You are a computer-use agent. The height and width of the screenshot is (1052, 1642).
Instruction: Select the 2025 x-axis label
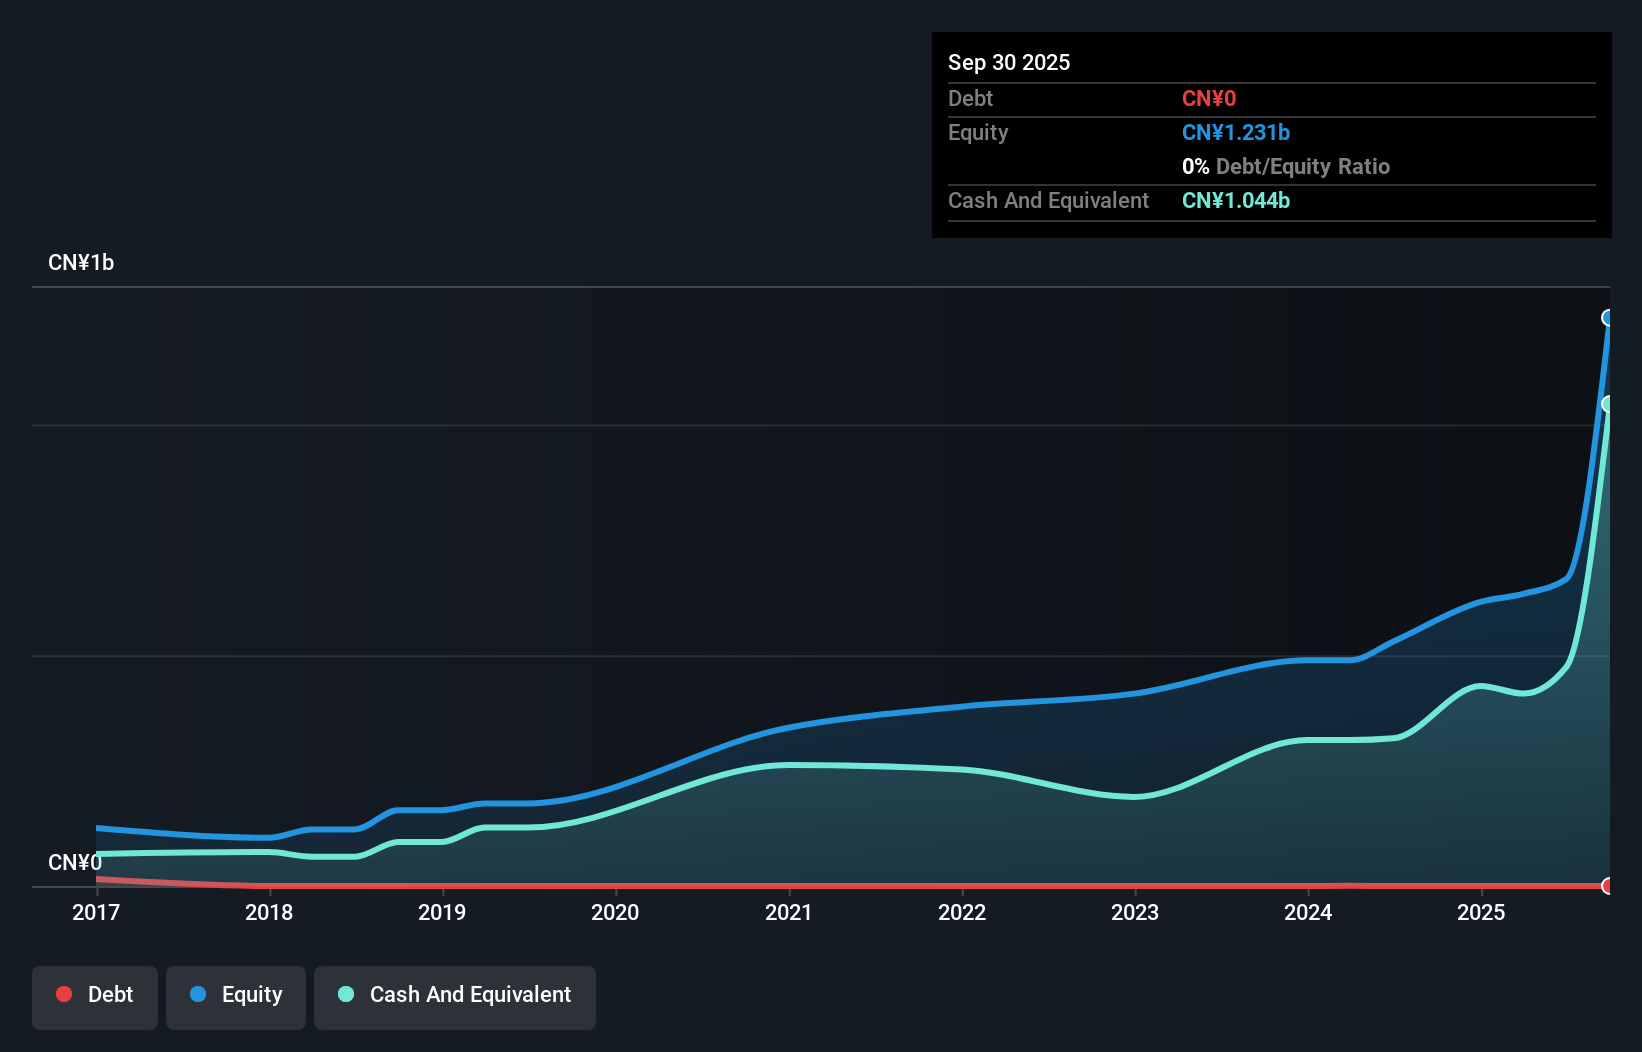coord(1481,912)
